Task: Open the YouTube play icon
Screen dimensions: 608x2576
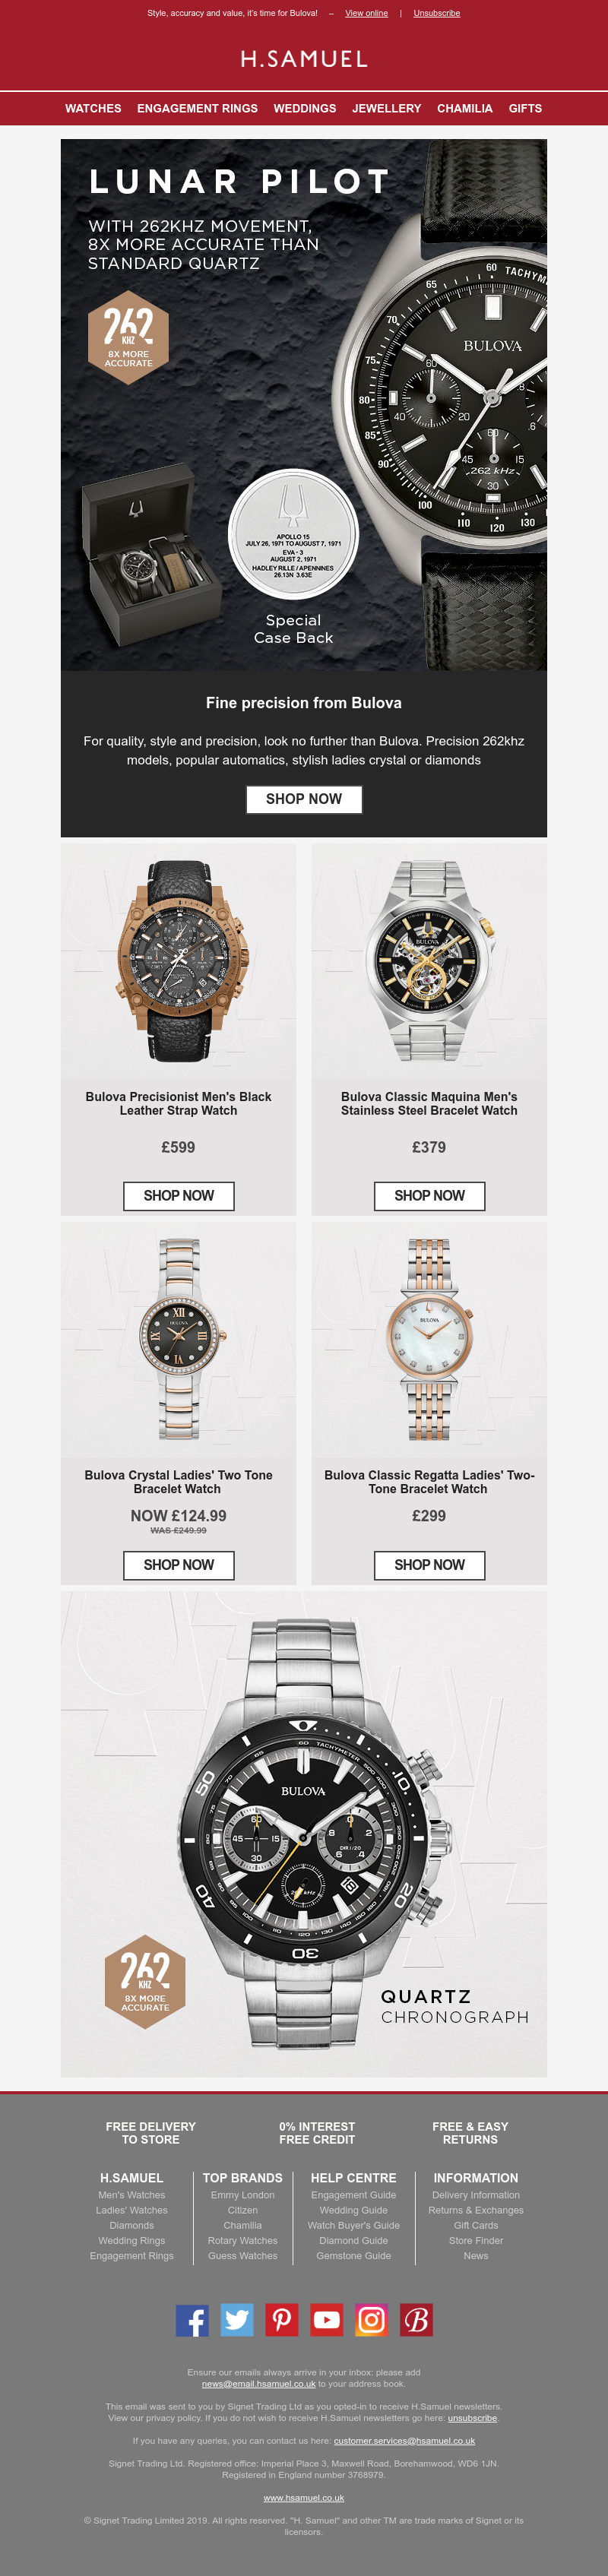Action: click(x=327, y=2320)
